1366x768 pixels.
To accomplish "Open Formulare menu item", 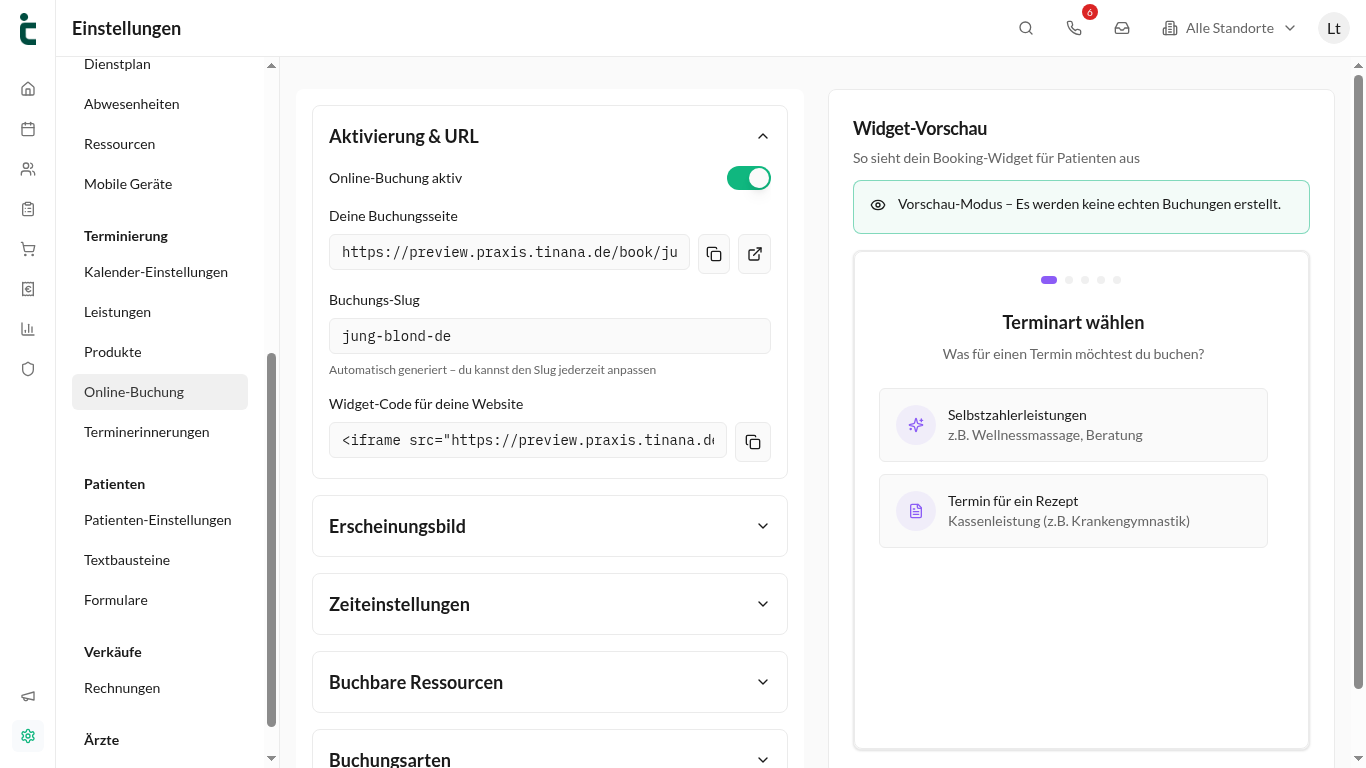I will coord(160,600).
